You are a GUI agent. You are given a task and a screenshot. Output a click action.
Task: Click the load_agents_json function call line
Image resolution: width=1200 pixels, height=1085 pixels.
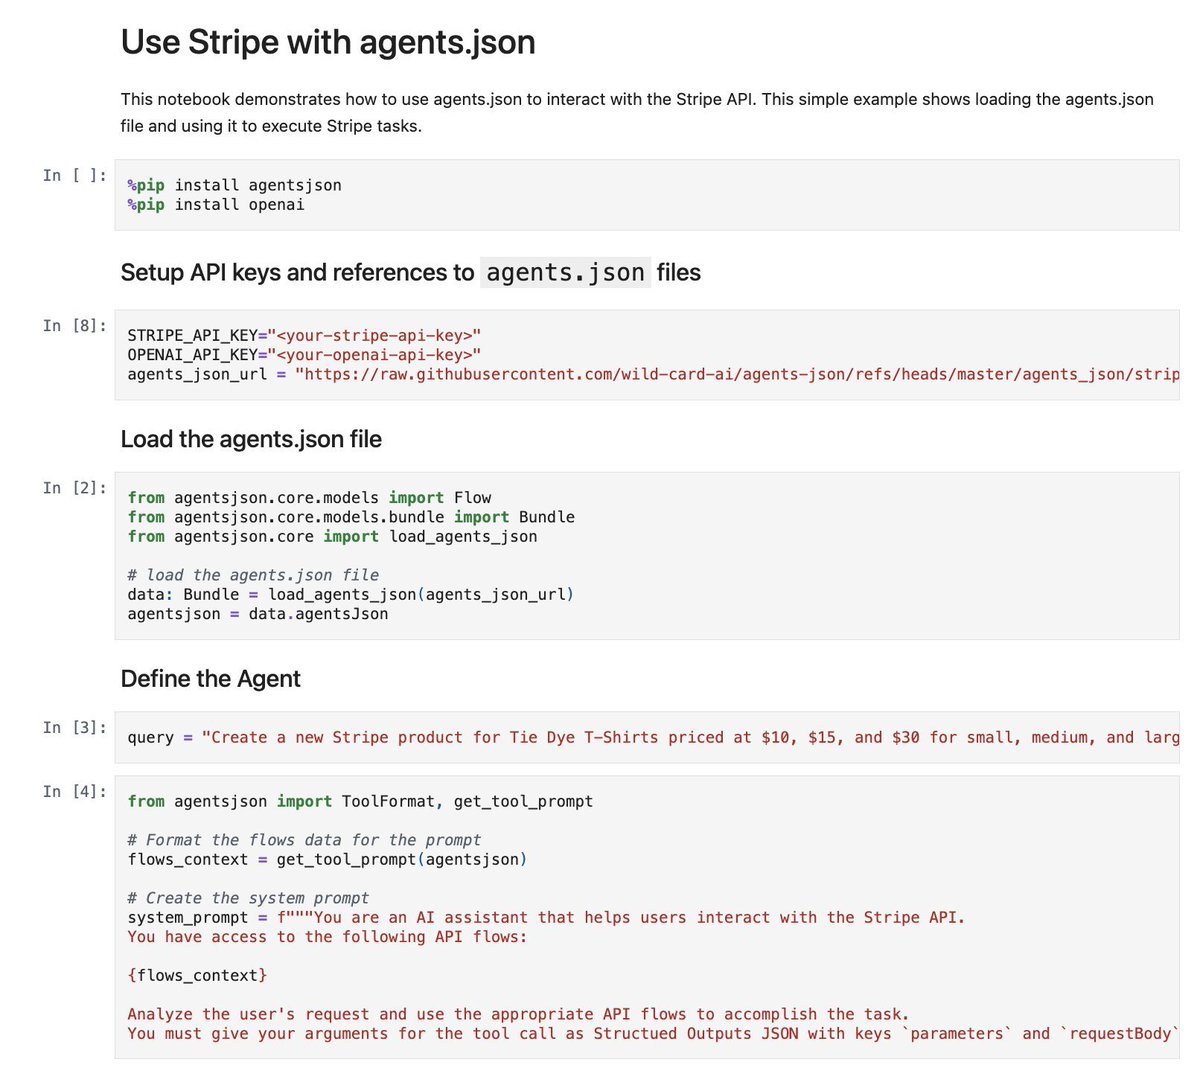pyautogui.click(x=350, y=594)
